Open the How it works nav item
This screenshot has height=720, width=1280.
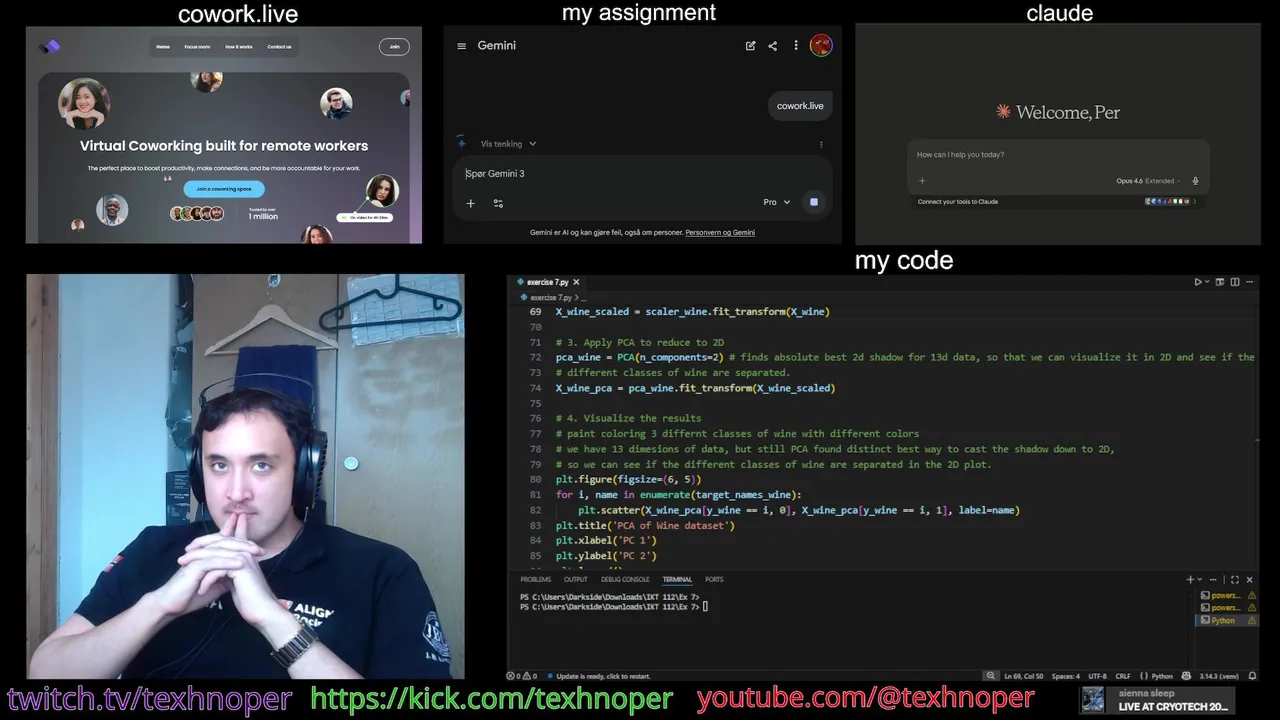click(239, 46)
